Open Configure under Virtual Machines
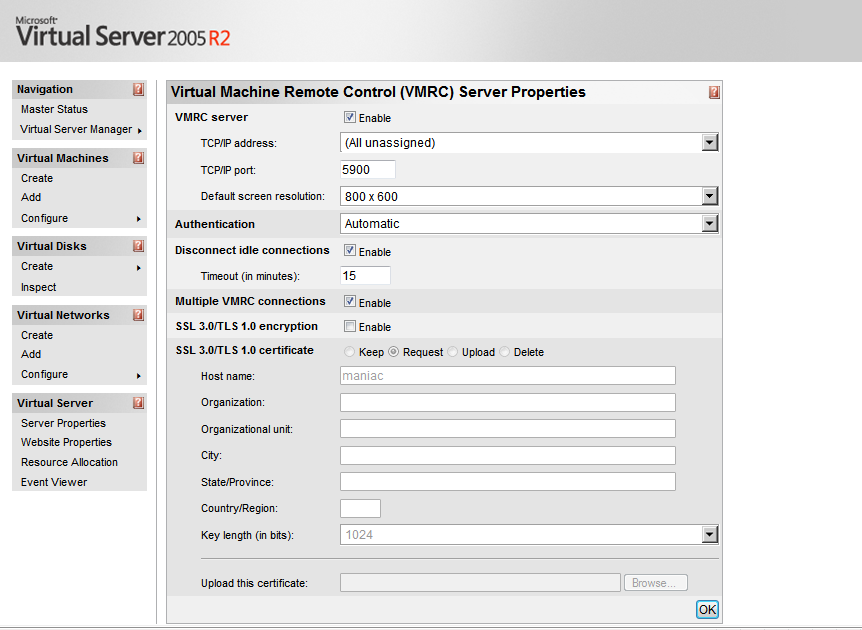862x630 pixels. click(x=45, y=218)
